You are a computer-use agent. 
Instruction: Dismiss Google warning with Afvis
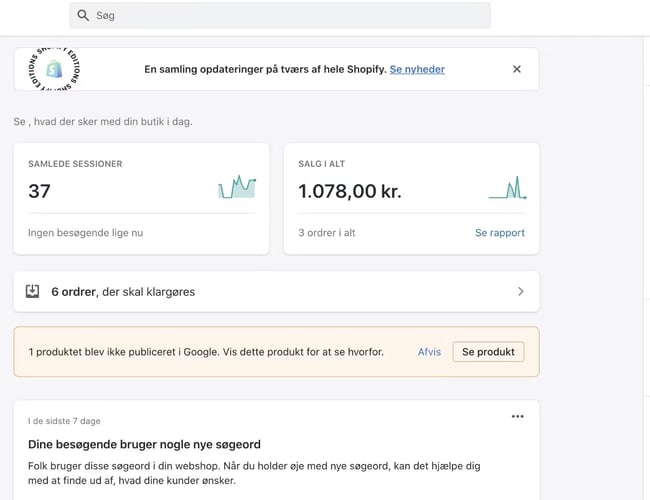429,352
